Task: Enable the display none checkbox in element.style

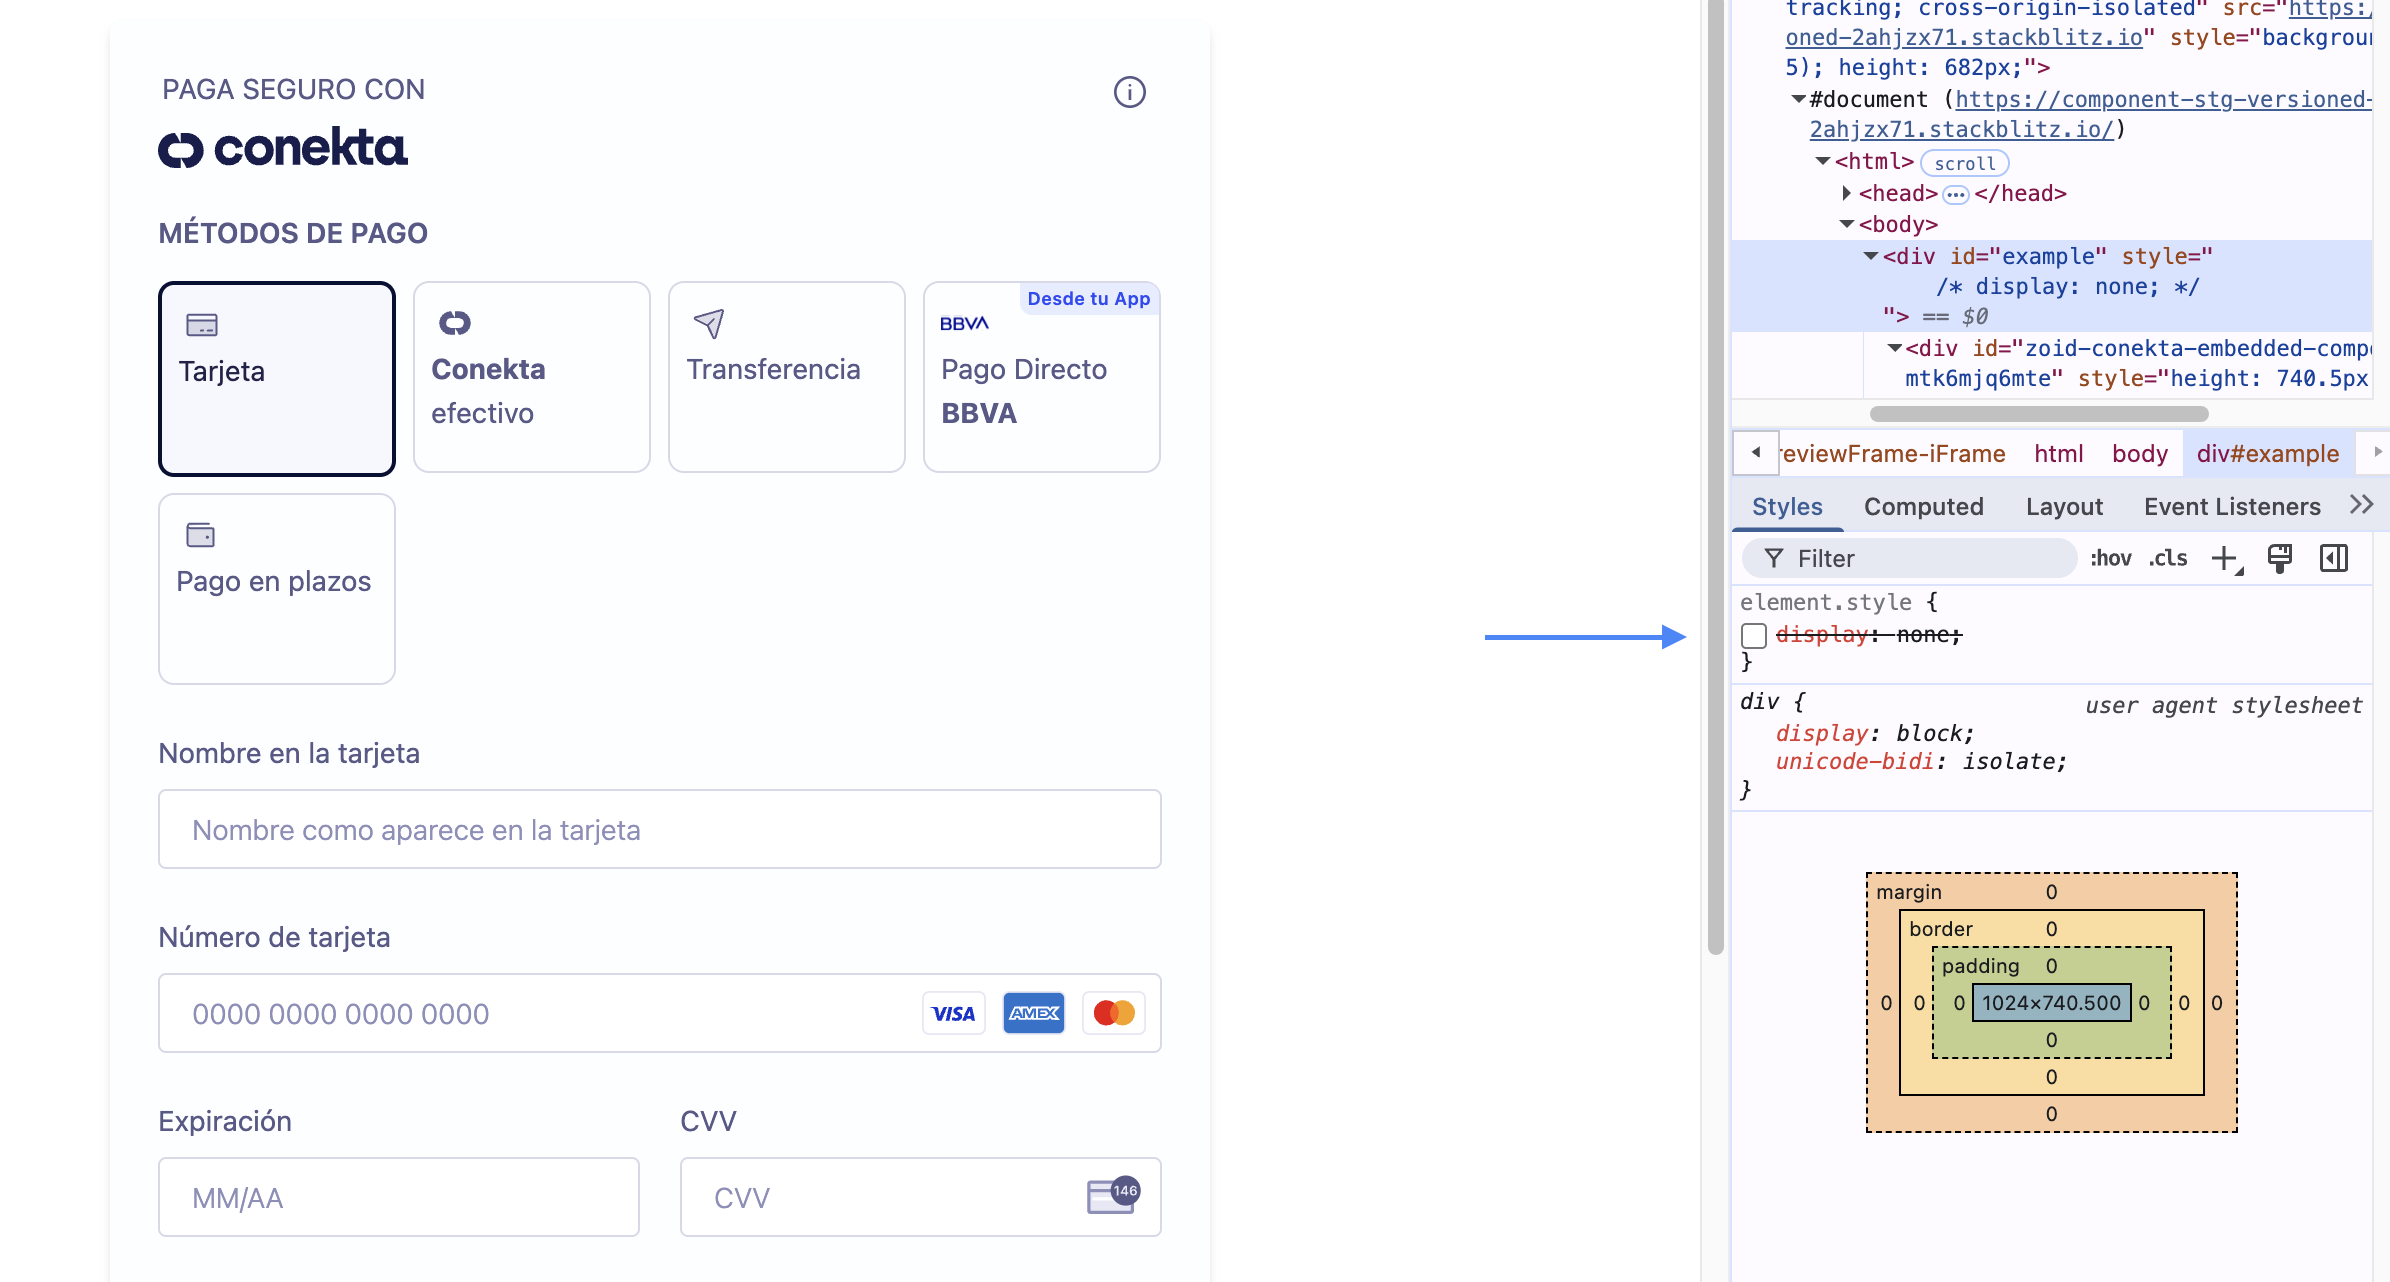Action: (x=1754, y=635)
